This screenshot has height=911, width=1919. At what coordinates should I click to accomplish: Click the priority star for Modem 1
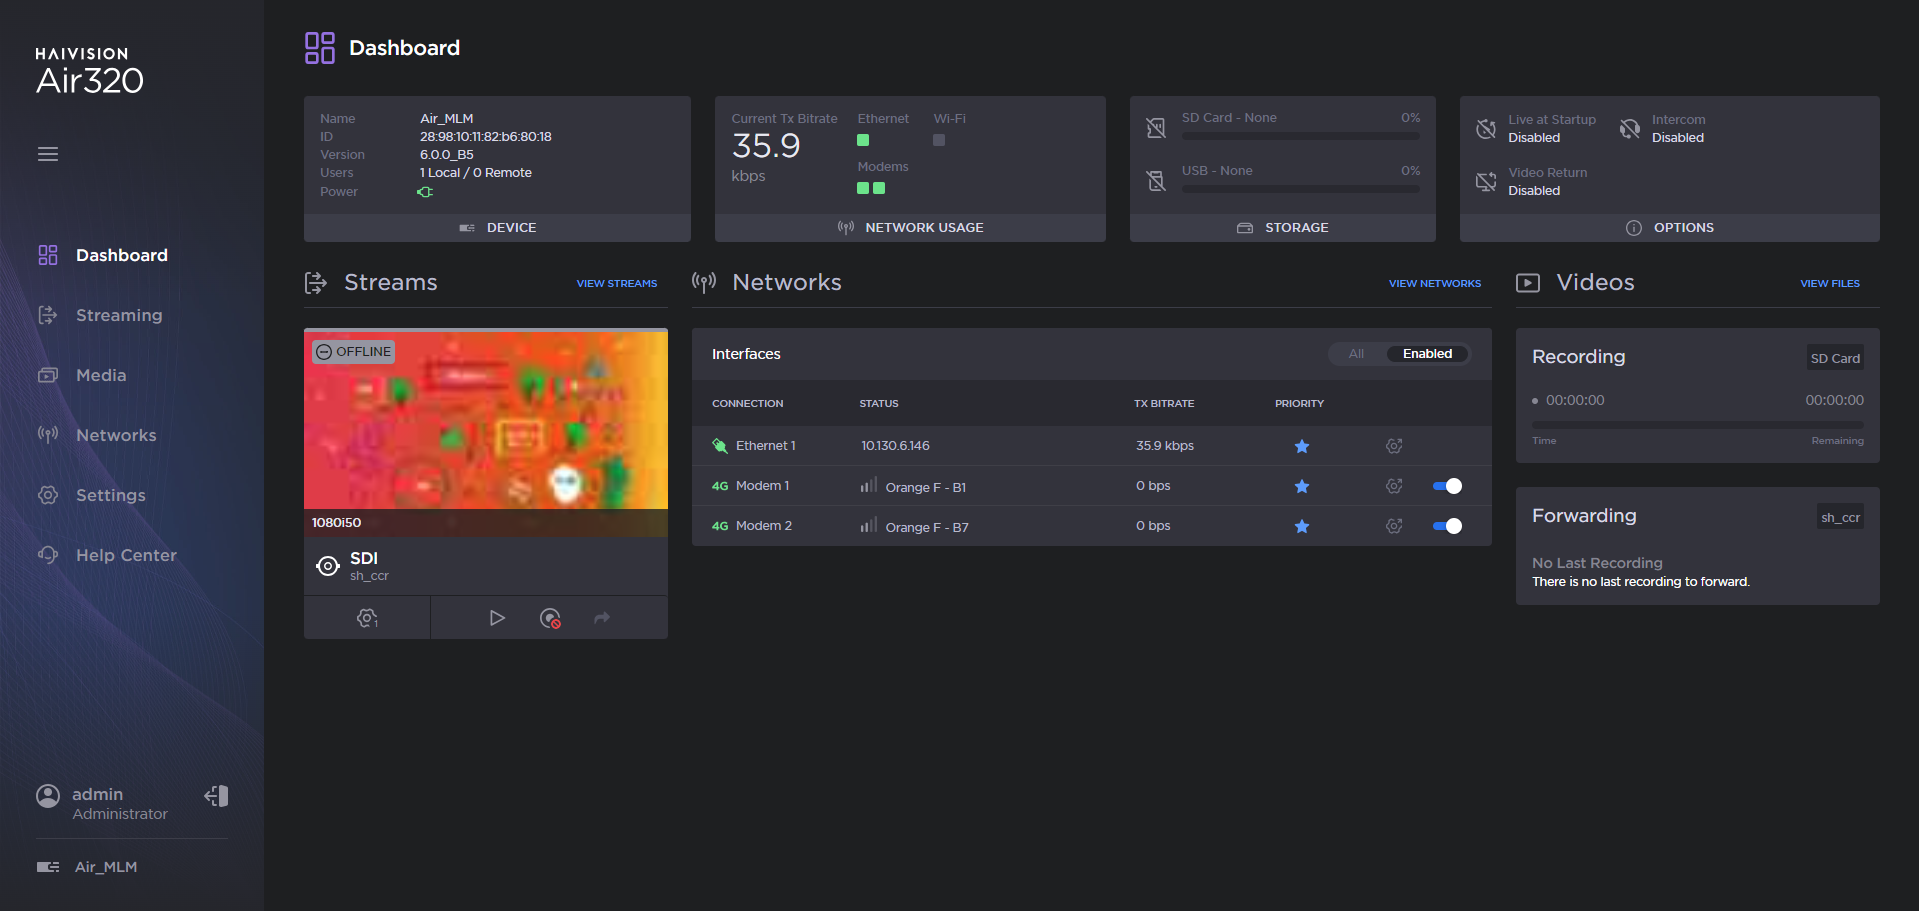pyautogui.click(x=1302, y=486)
